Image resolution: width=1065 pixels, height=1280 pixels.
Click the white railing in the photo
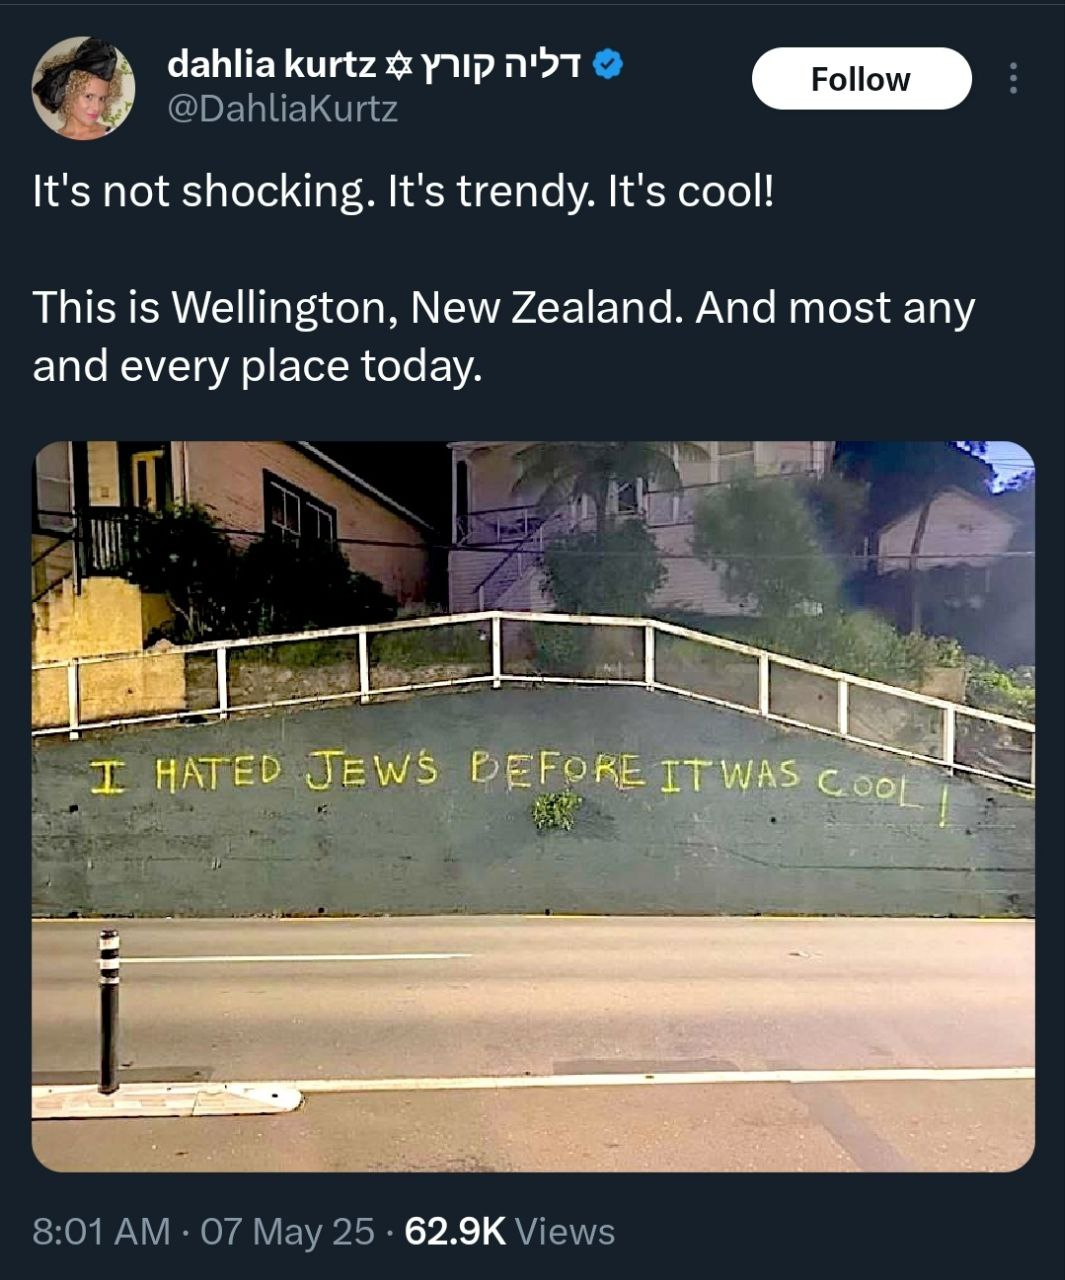tap(533, 680)
